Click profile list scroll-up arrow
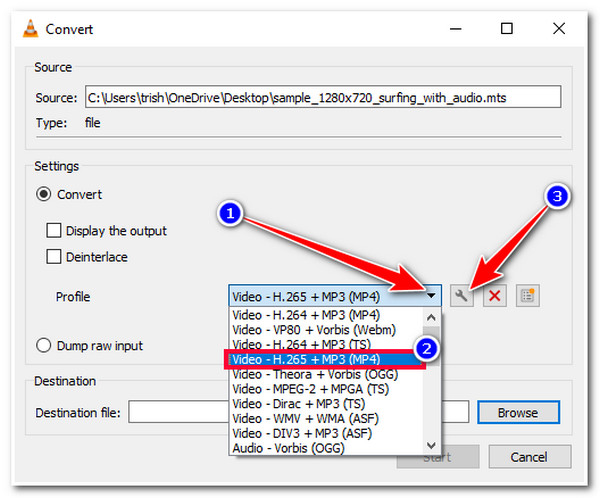The image size is (600, 498). (x=431, y=317)
